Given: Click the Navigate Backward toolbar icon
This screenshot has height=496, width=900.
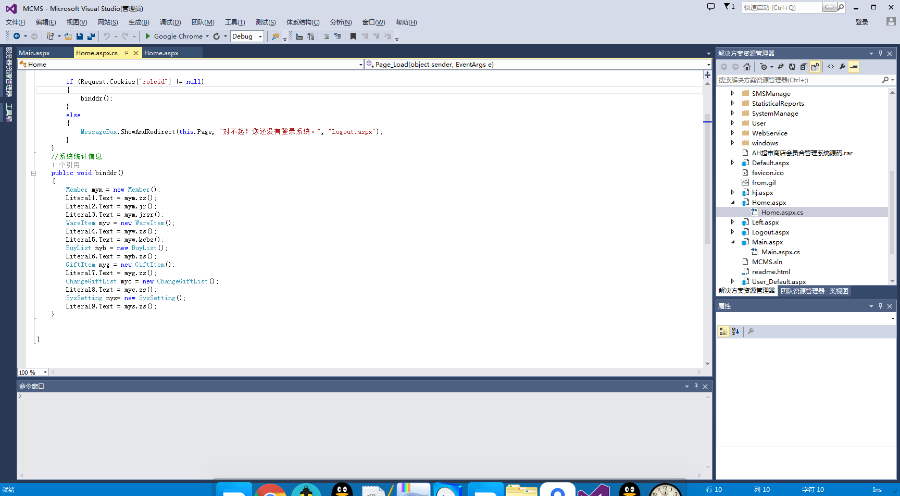Looking at the screenshot, I should (17, 36).
